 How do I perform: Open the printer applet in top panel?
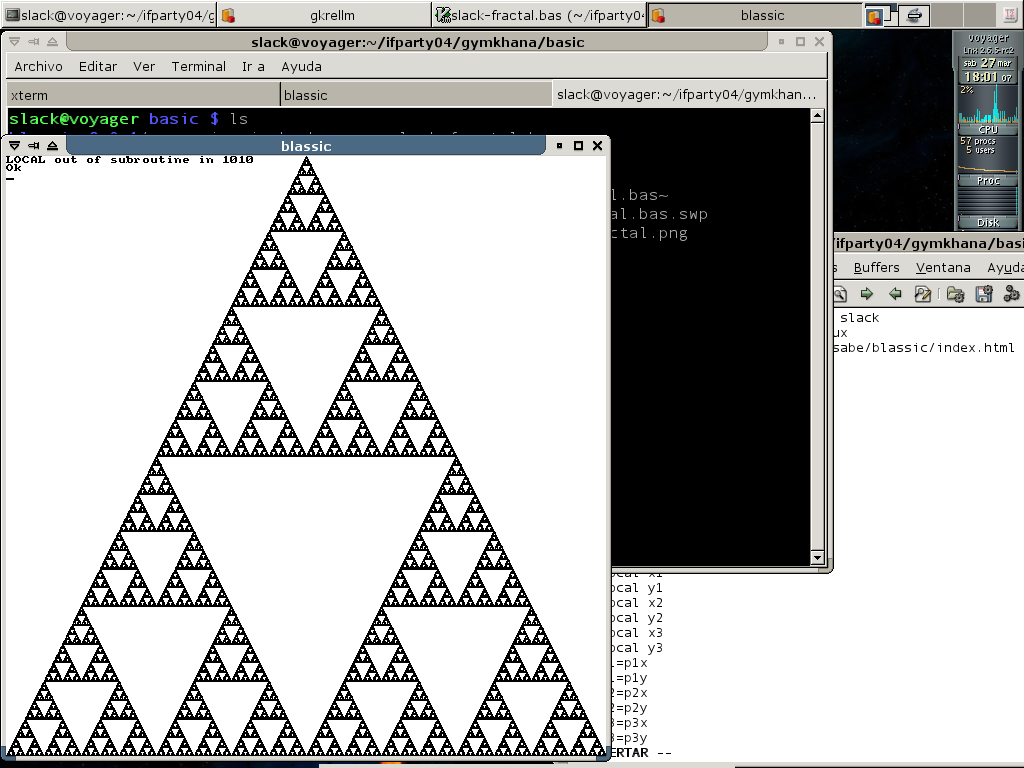914,15
